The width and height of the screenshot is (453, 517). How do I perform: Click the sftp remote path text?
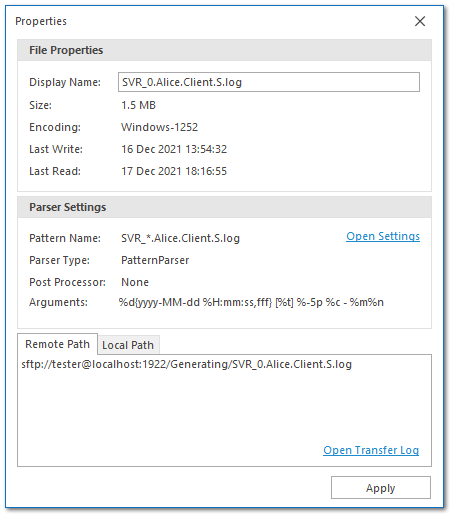pyautogui.click(x=186, y=364)
